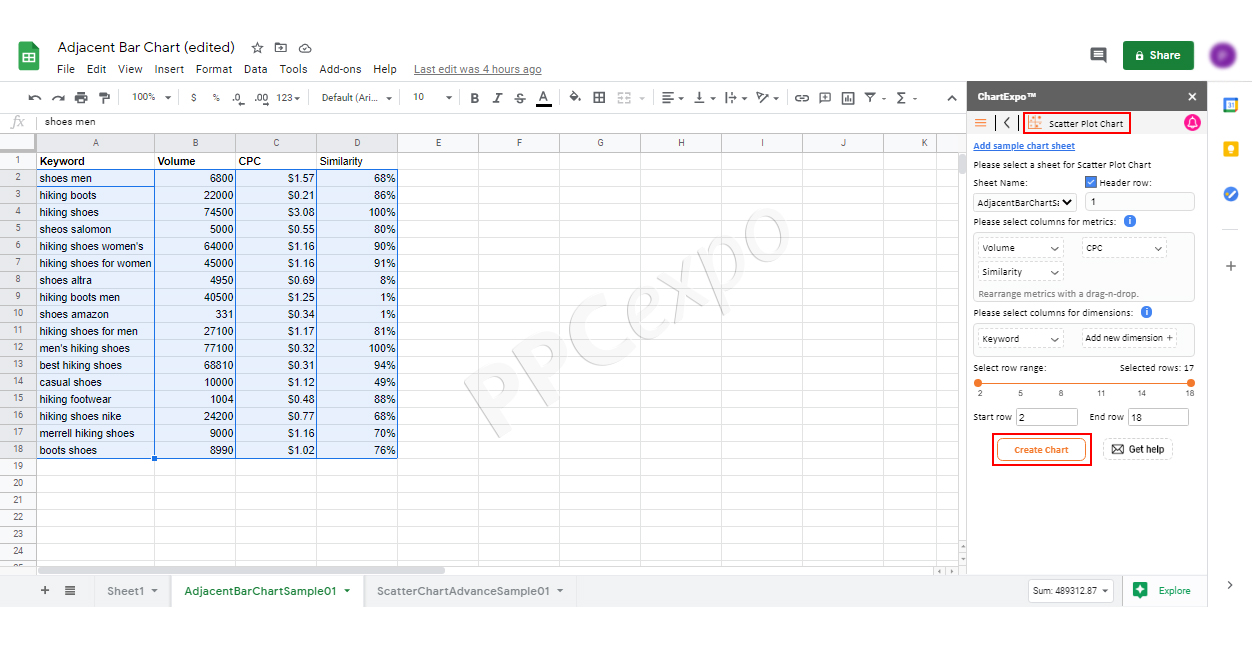Open the Keyword dimension dropdown
1253x646 pixels.
click(1020, 339)
